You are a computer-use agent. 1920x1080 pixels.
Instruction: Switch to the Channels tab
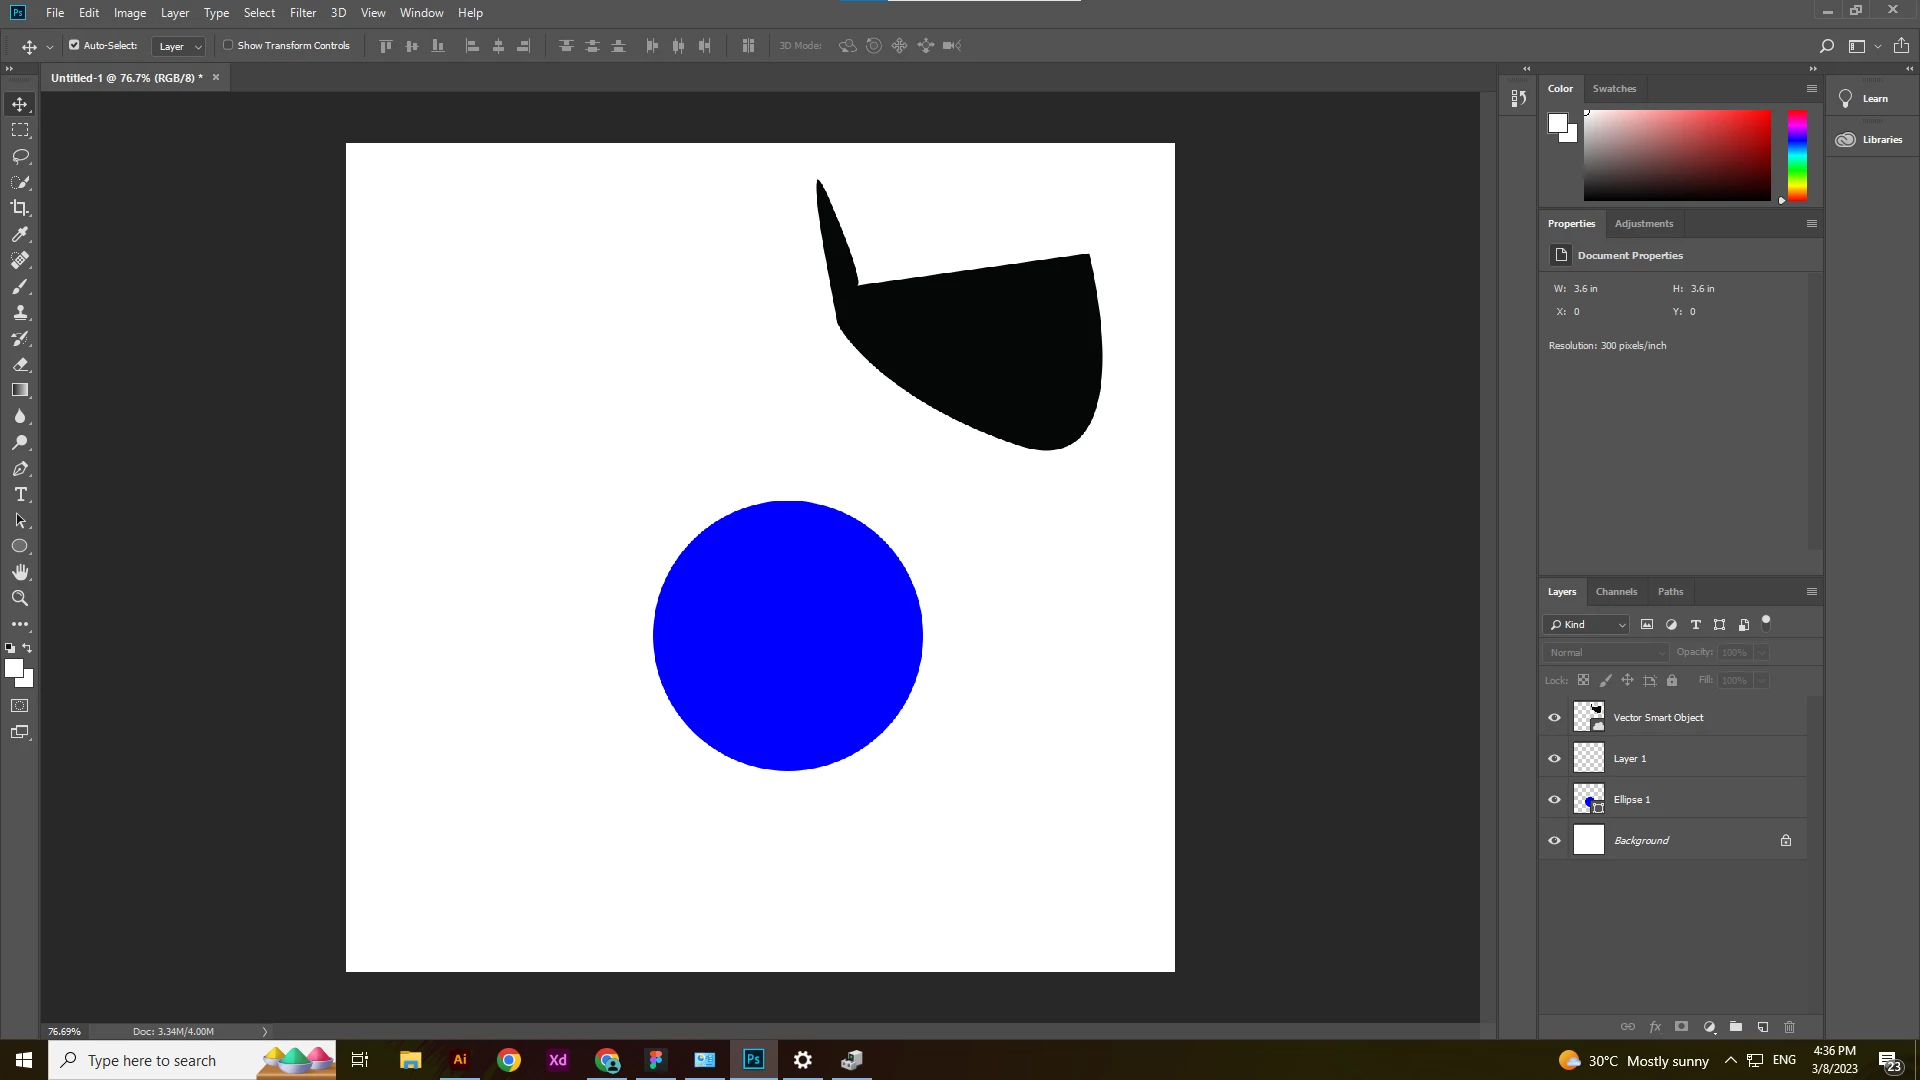click(1616, 591)
